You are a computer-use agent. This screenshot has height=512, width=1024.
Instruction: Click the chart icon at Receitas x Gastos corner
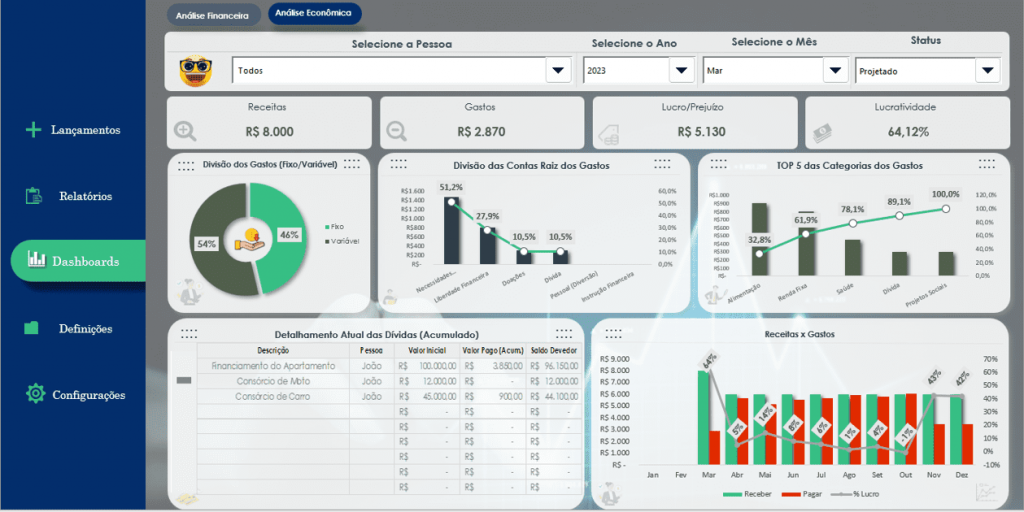point(985,492)
